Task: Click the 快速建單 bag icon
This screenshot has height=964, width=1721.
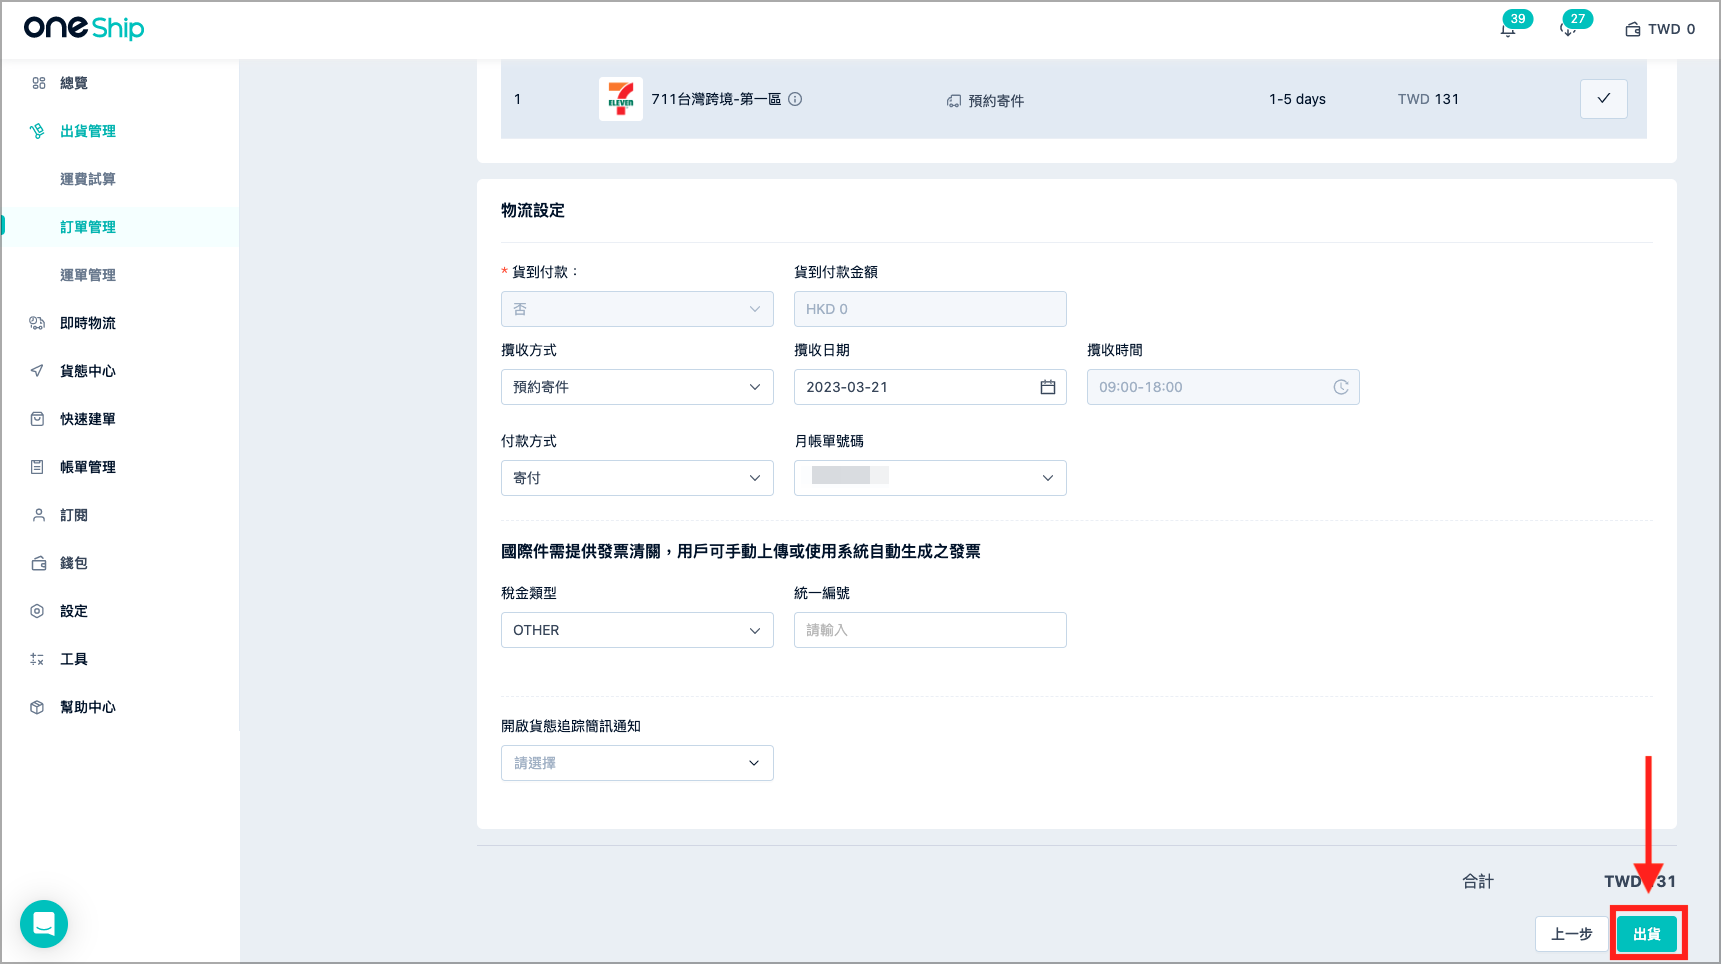Action: [x=37, y=419]
